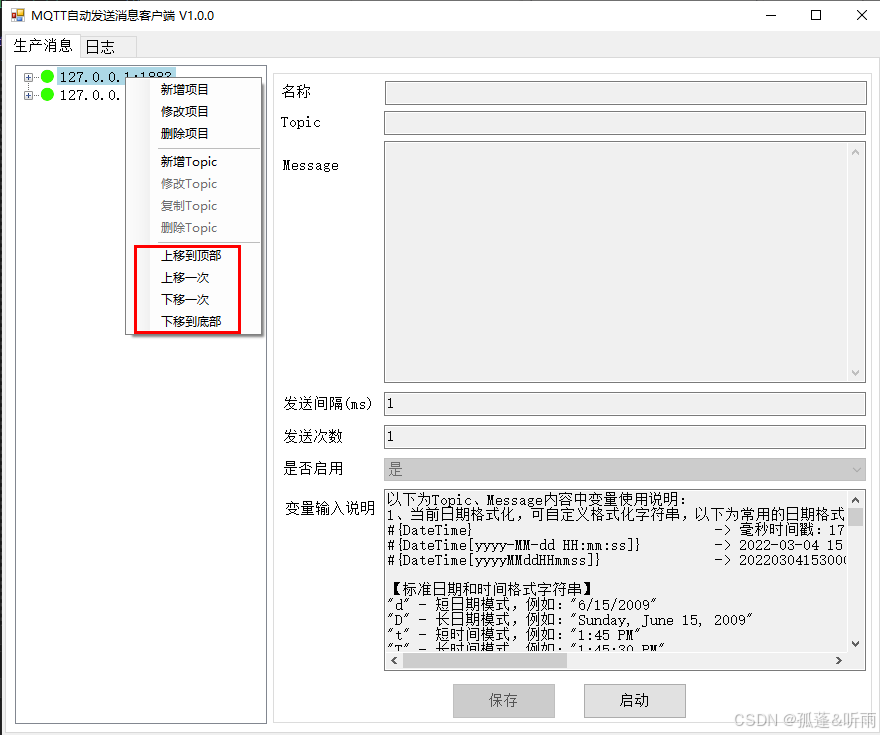Screen dimensions: 880x735
Task: Click the 发送间隔(ms) input field
Action: coord(625,404)
